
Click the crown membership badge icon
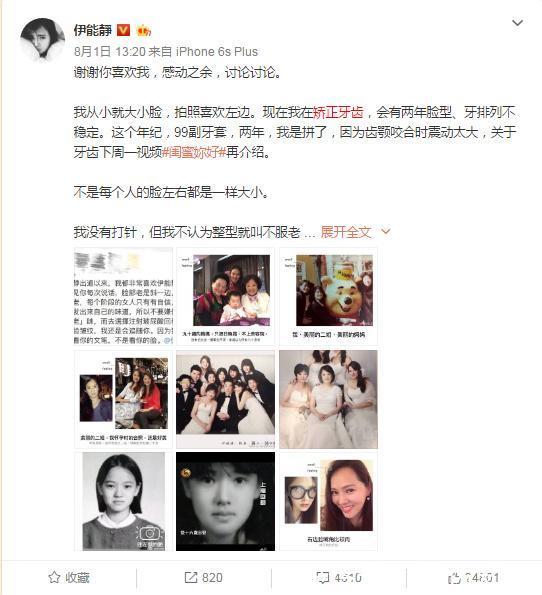[x=143, y=30]
